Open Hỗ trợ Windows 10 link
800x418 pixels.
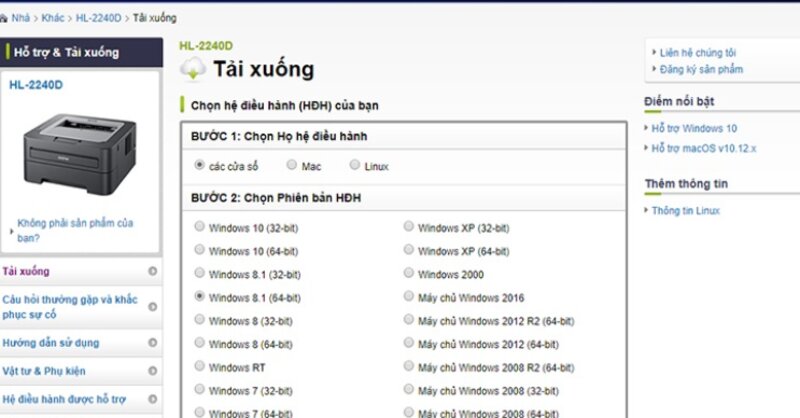(694, 129)
